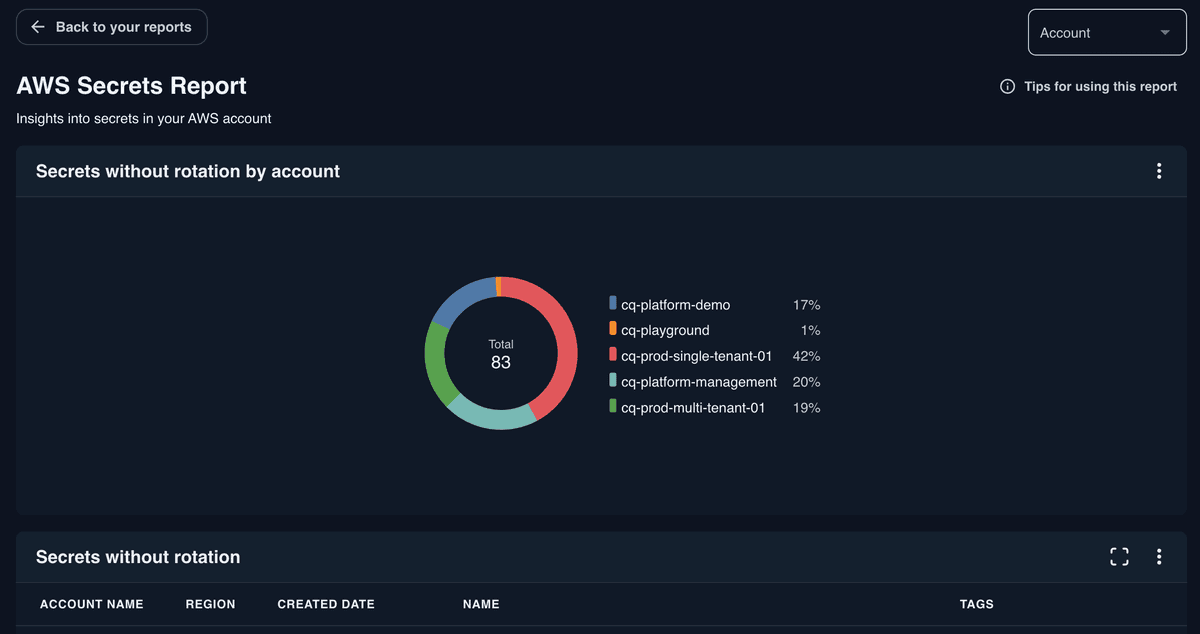Click the REGION column header

pos(210,604)
